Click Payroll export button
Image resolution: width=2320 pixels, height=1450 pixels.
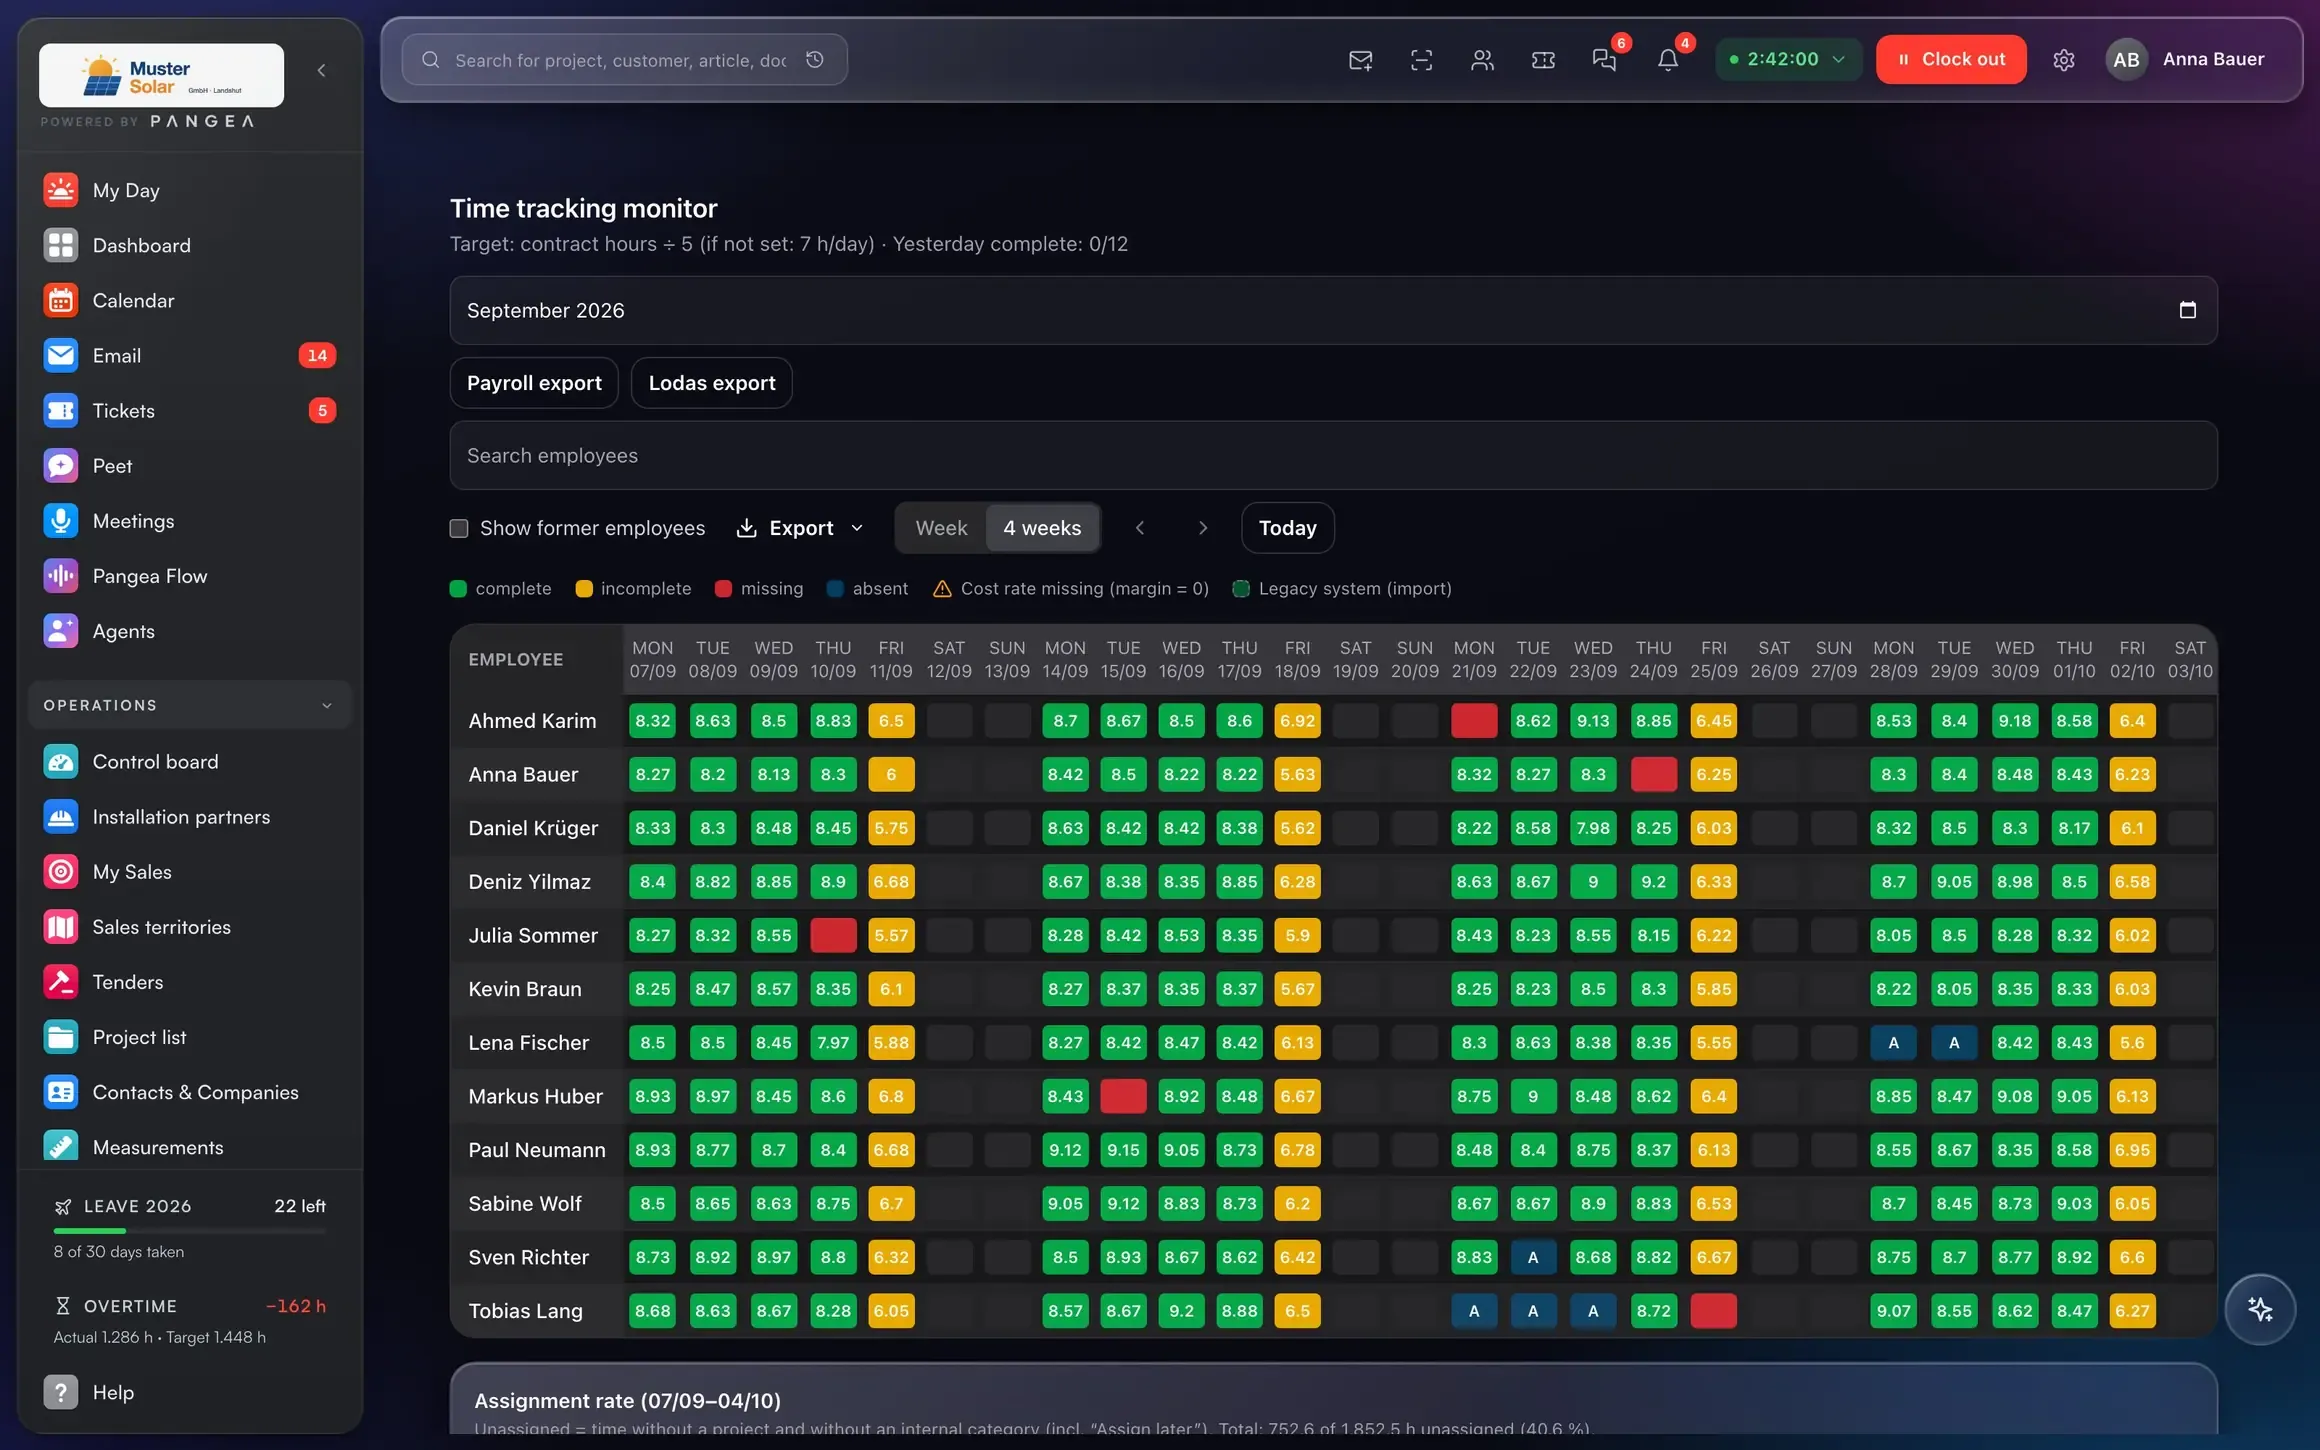coord(534,383)
